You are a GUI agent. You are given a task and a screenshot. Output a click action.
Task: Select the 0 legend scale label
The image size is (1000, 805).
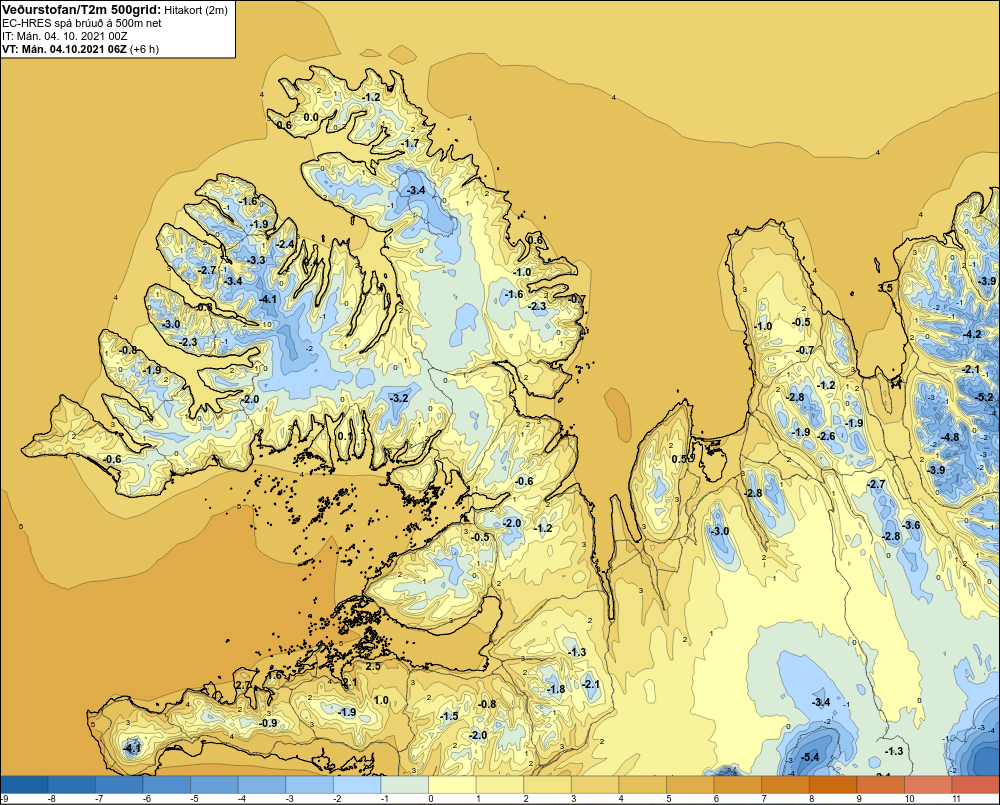tap(431, 799)
